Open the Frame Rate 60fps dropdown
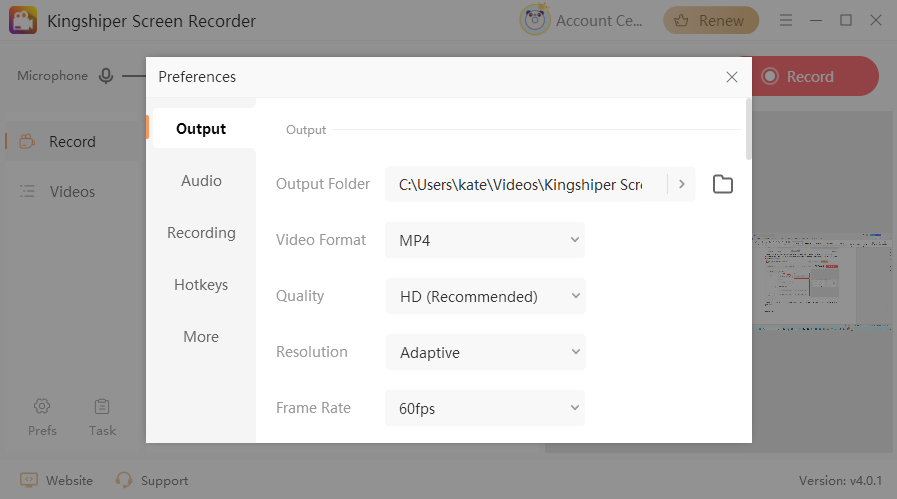897x499 pixels. pos(485,409)
